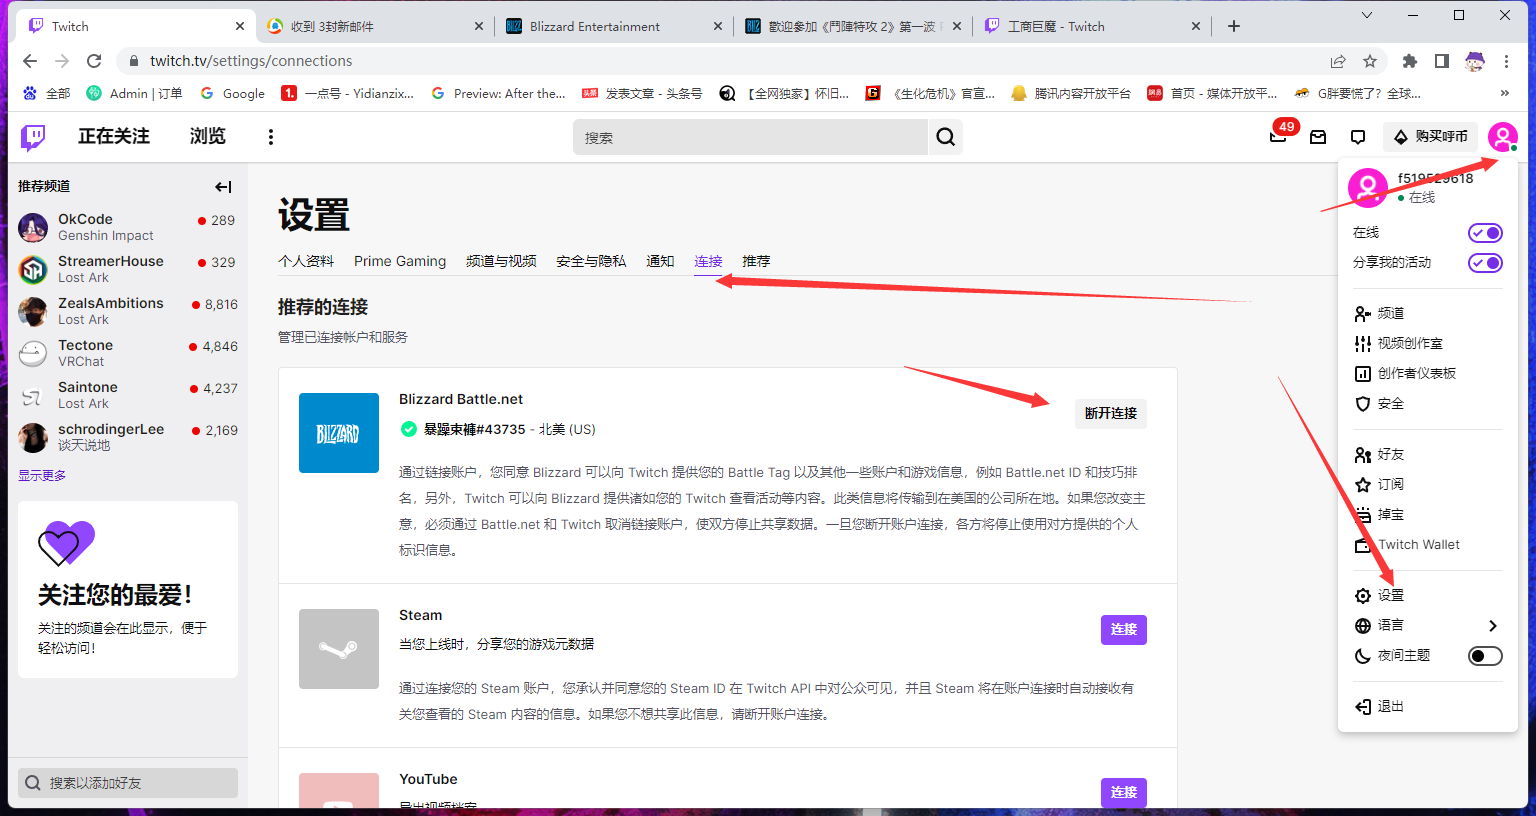This screenshot has width=1536, height=816.
Task: Collapse the recommended channels sidebar
Action: click(x=223, y=187)
